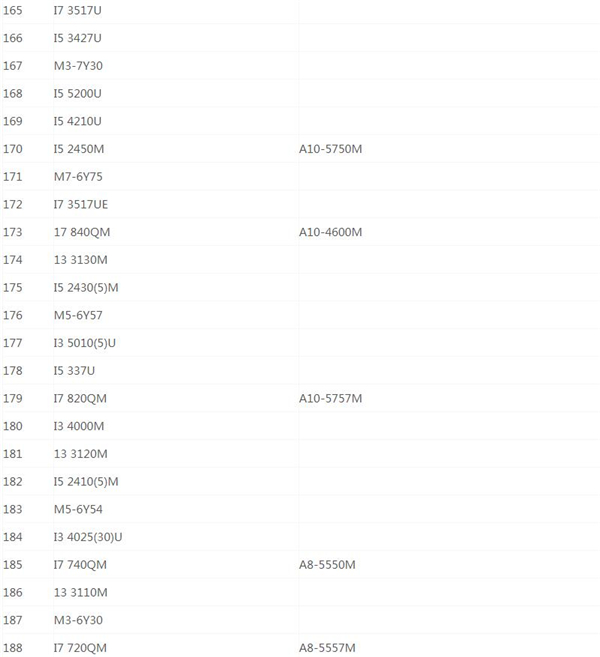The width and height of the screenshot is (600, 657).
Task: Click the I5 2430(5)M entry
Action: (x=86, y=288)
